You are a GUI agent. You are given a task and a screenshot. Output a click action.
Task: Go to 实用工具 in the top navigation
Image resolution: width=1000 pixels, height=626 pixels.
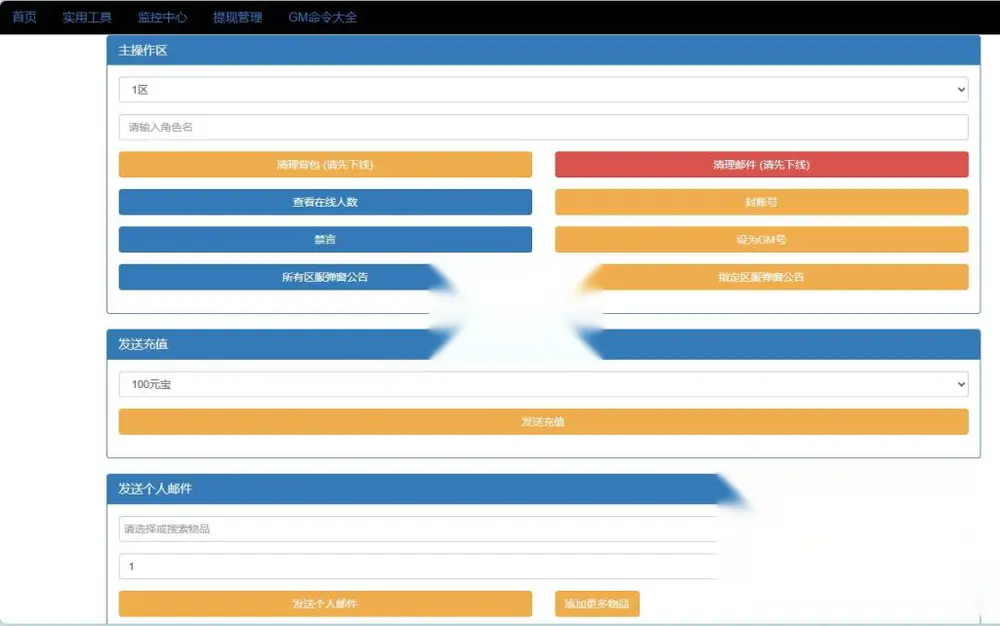click(x=87, y=17)
